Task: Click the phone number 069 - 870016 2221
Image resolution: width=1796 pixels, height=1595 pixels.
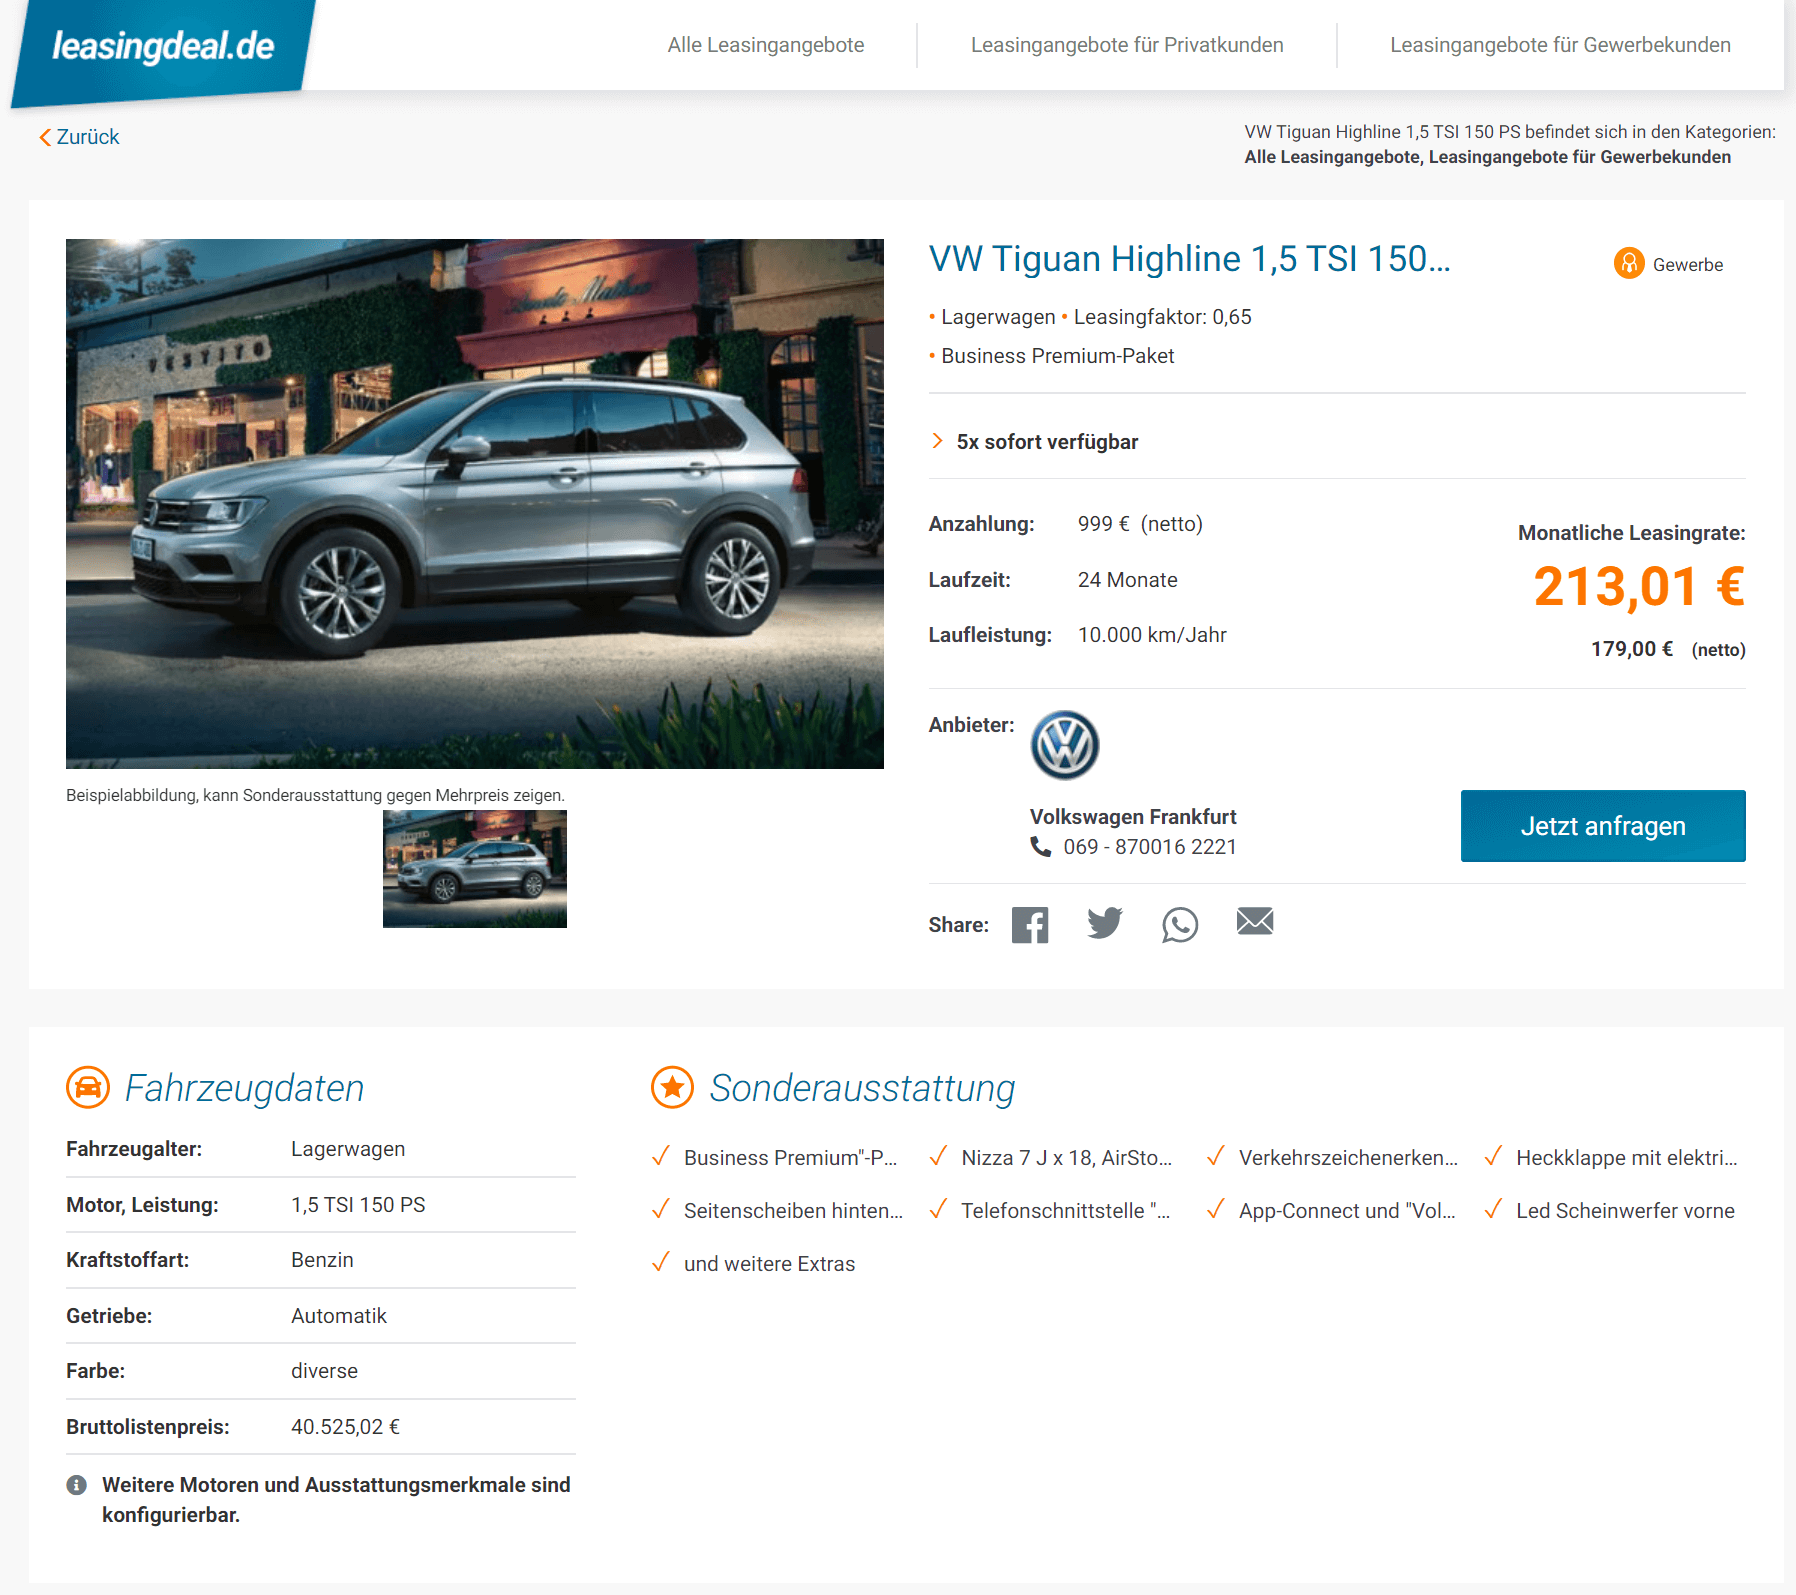Action: 1150,847
